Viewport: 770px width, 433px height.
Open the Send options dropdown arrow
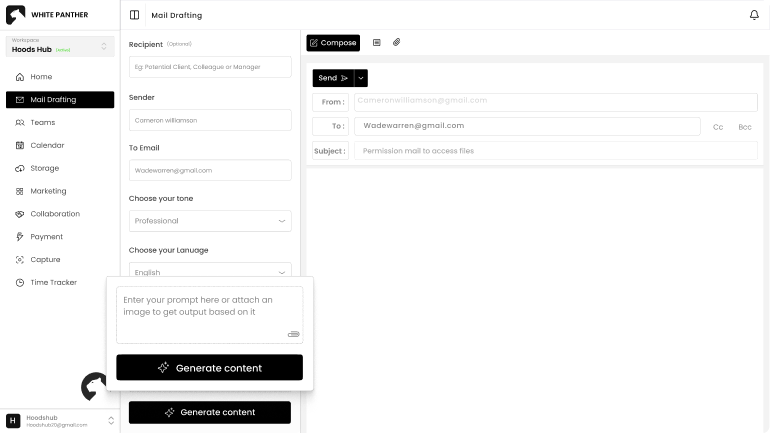[361, 78]
